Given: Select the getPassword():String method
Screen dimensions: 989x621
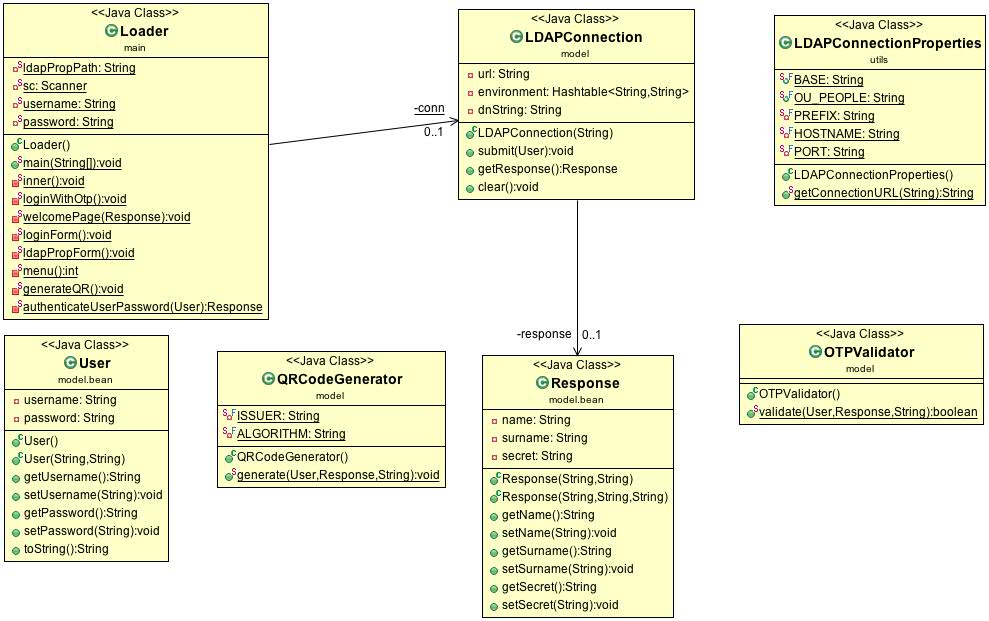Looking at the screenshot, I should 81,513.
